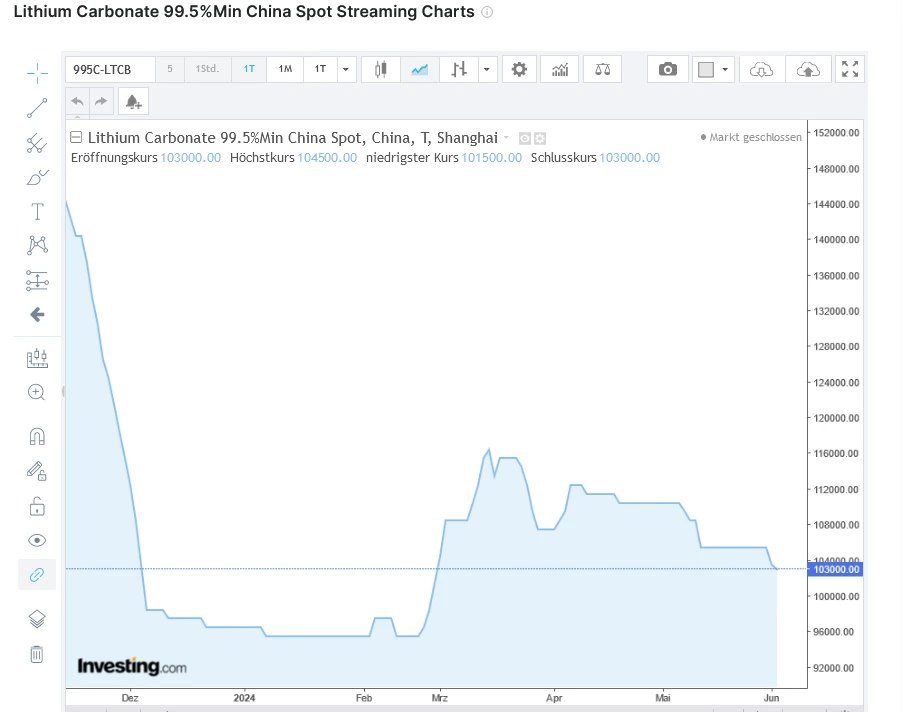
Task: Open chart settings gear
Action: pos(519,69)
